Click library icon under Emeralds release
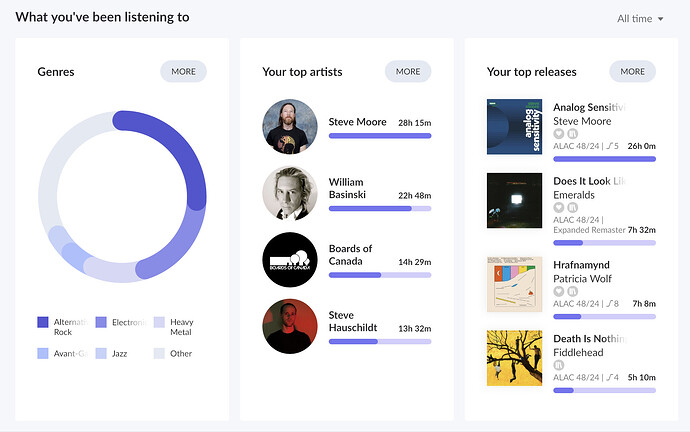Viewport: 690px width, 432px height. [x=573, y=207]
